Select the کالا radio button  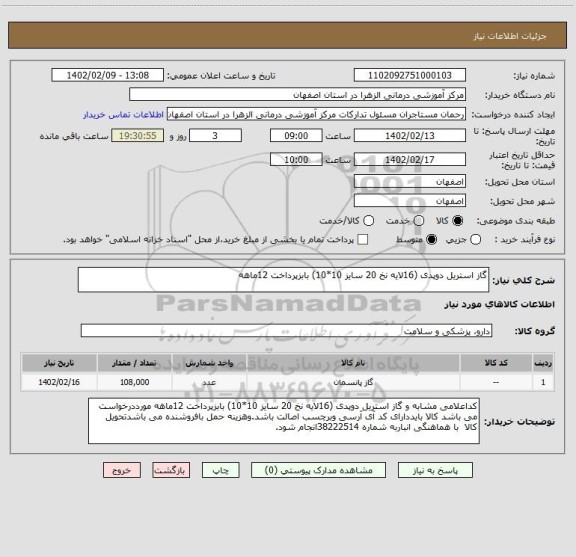point(458,221)
